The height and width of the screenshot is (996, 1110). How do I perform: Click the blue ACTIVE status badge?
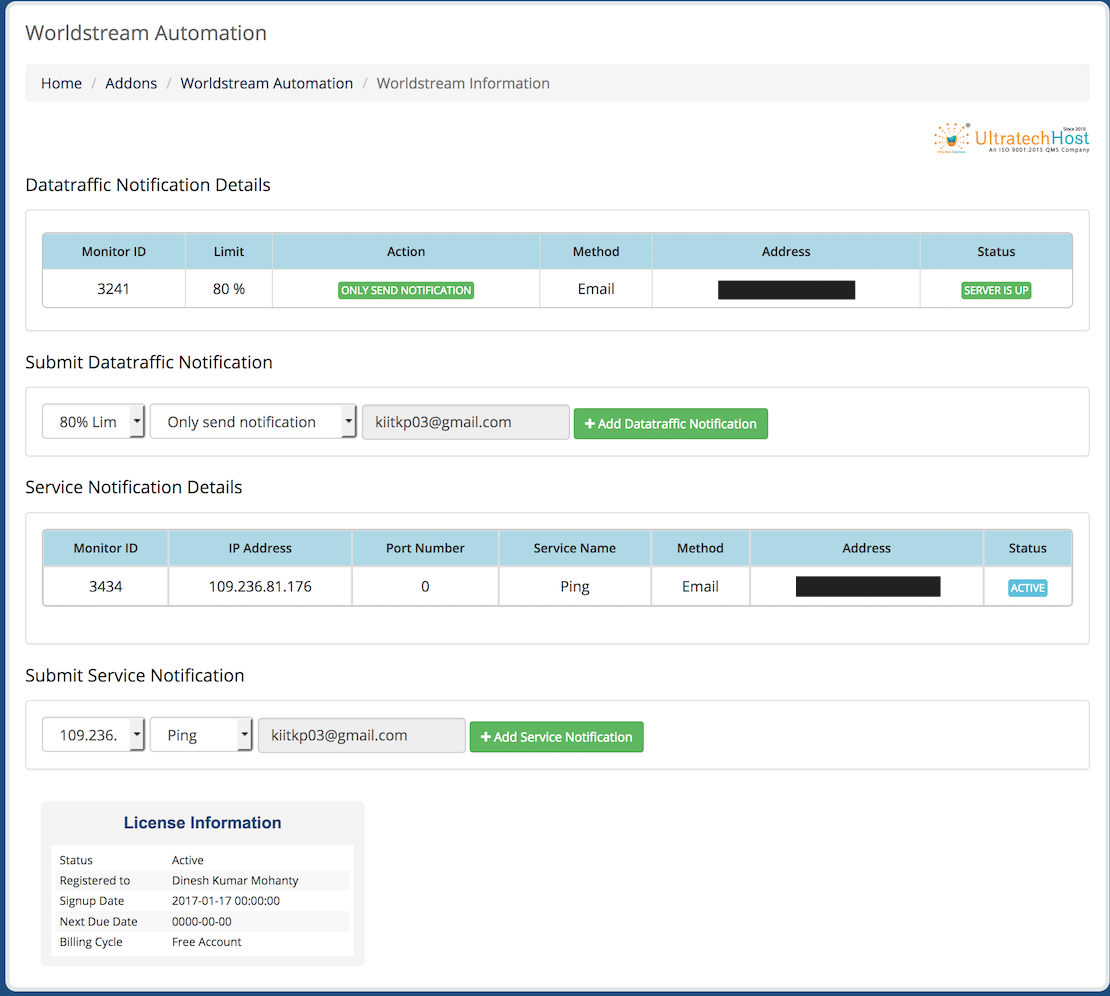click(1027, 588)
